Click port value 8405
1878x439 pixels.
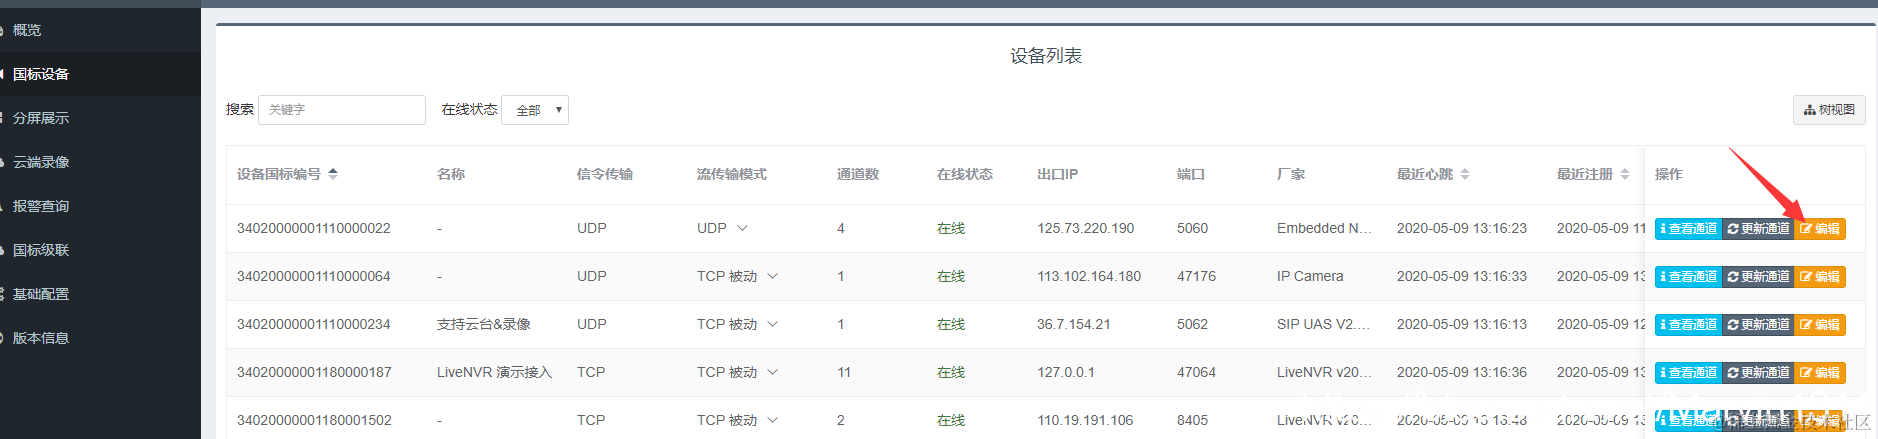coord(1192,420)
